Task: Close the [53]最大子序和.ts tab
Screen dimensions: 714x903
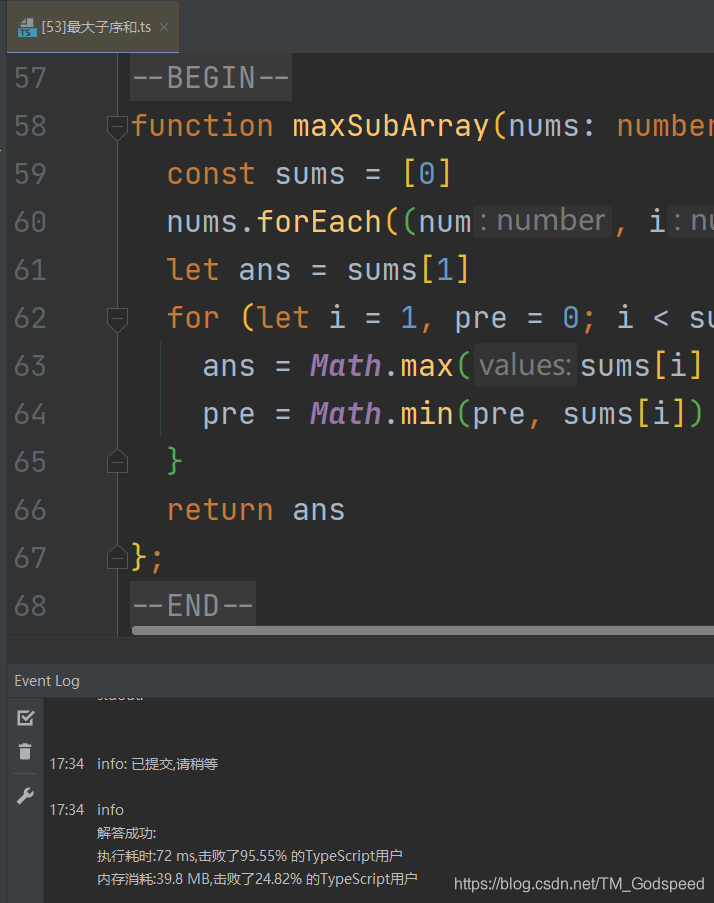Action: tap(164, 27)
